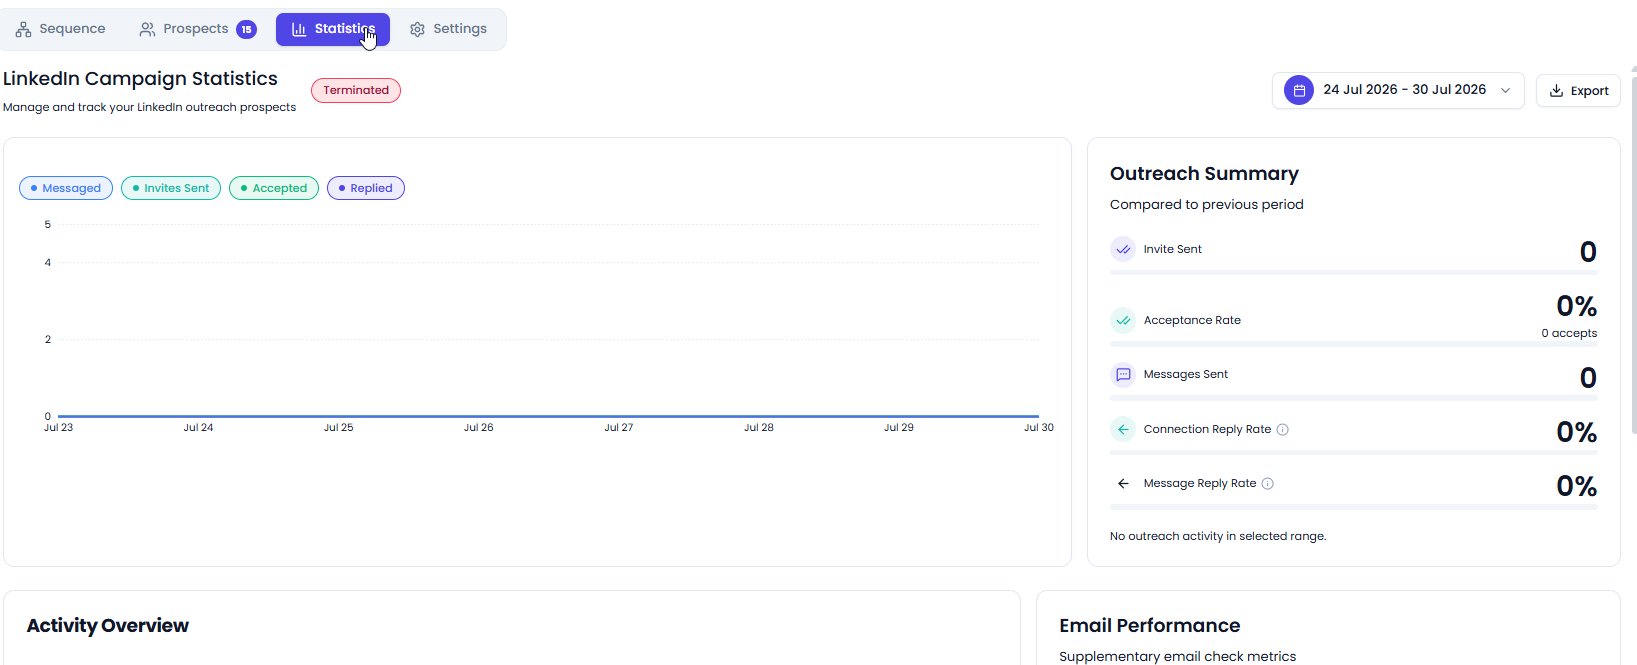
Task: Click the Invite Sent double-check icon
Action: pos(1123,249)
